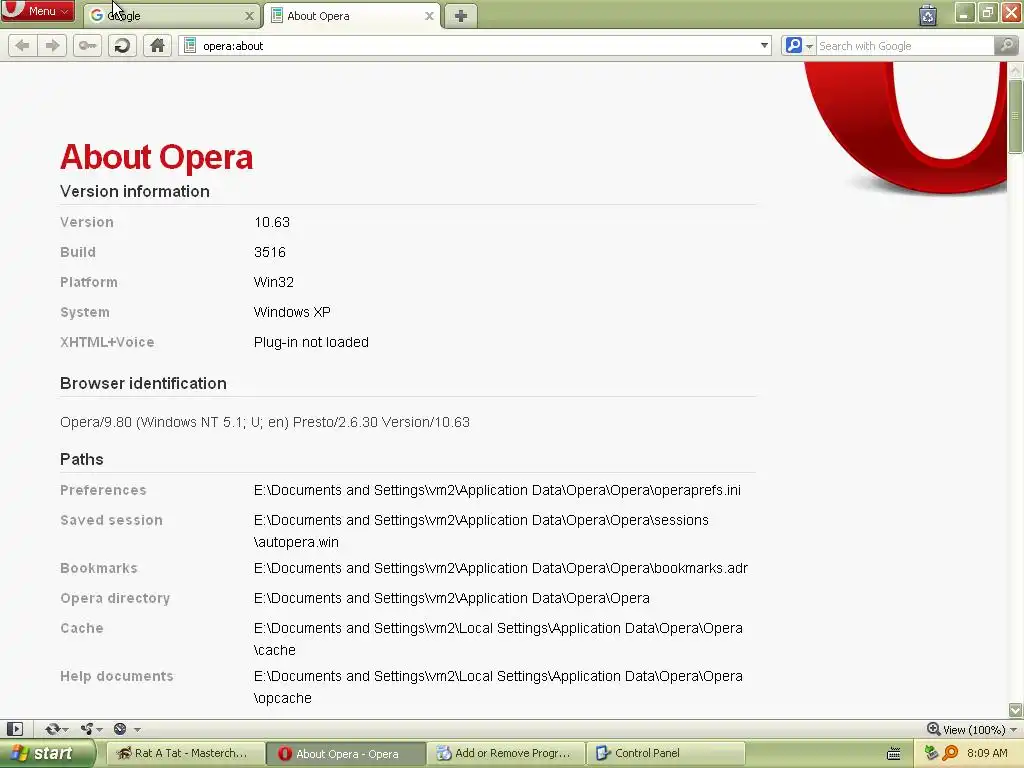
Task: Click the page icon in address bar
Action: pyautogui.click(x=190, y=46)
